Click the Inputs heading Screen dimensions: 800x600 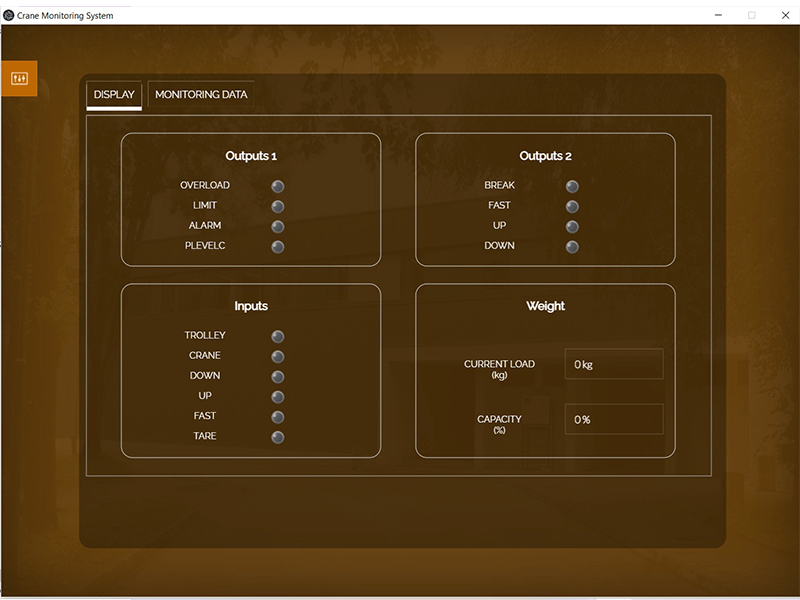(x=251, y=306)
